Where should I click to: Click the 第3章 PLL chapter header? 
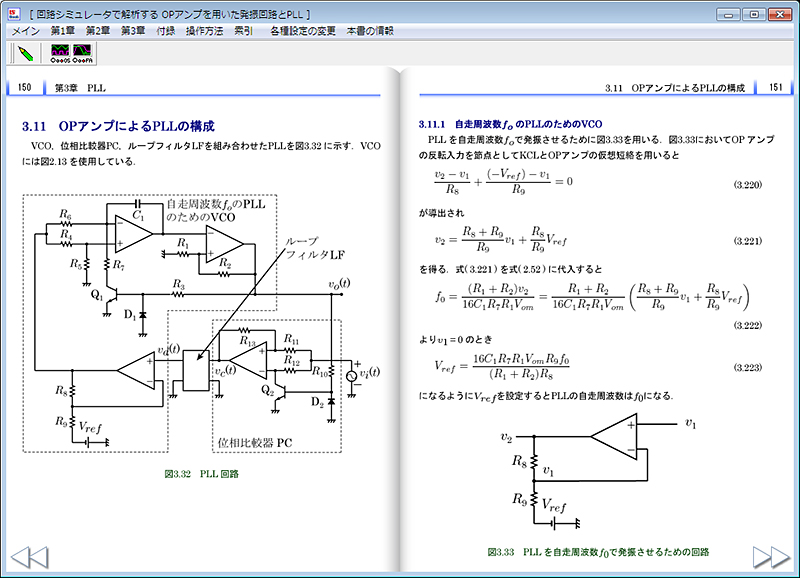(x=80, y=88)
